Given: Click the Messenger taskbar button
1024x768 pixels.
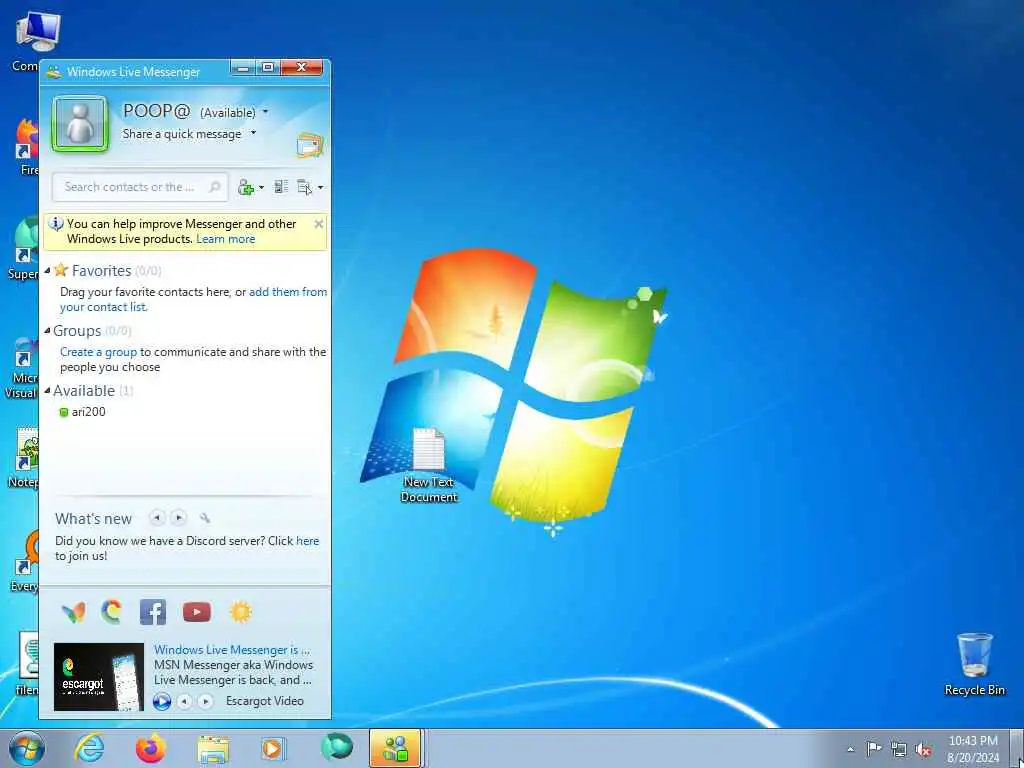Looking at the screenshot, I should pos(396,748).
